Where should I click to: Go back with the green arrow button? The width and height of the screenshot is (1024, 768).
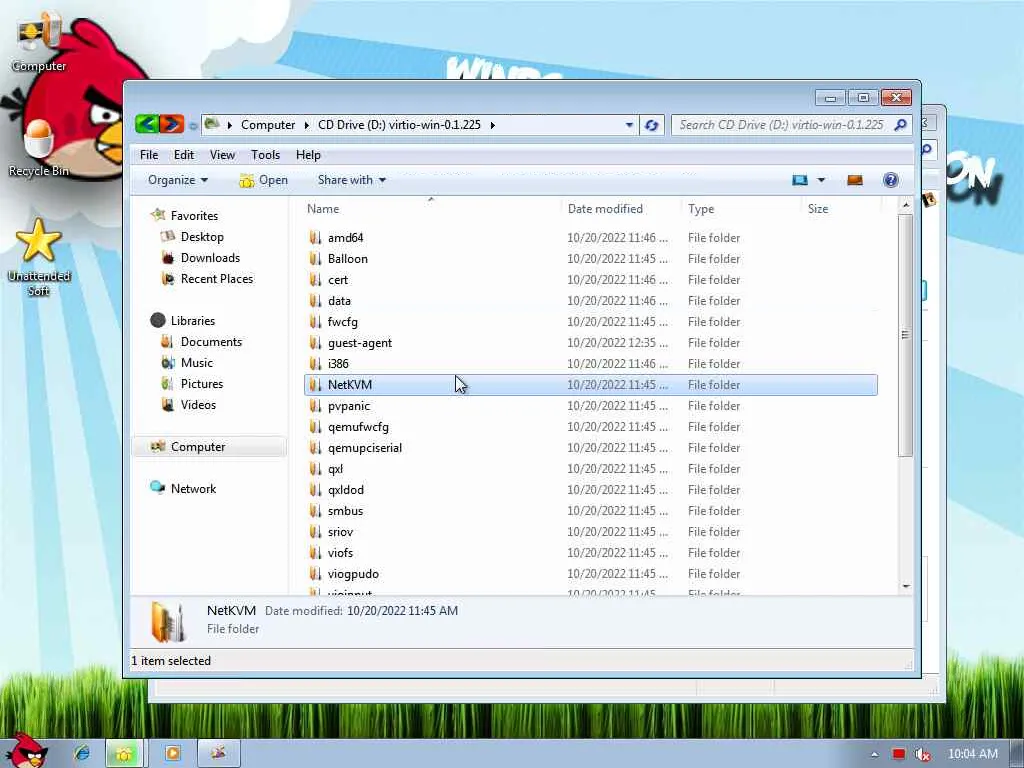pos(147,123)
